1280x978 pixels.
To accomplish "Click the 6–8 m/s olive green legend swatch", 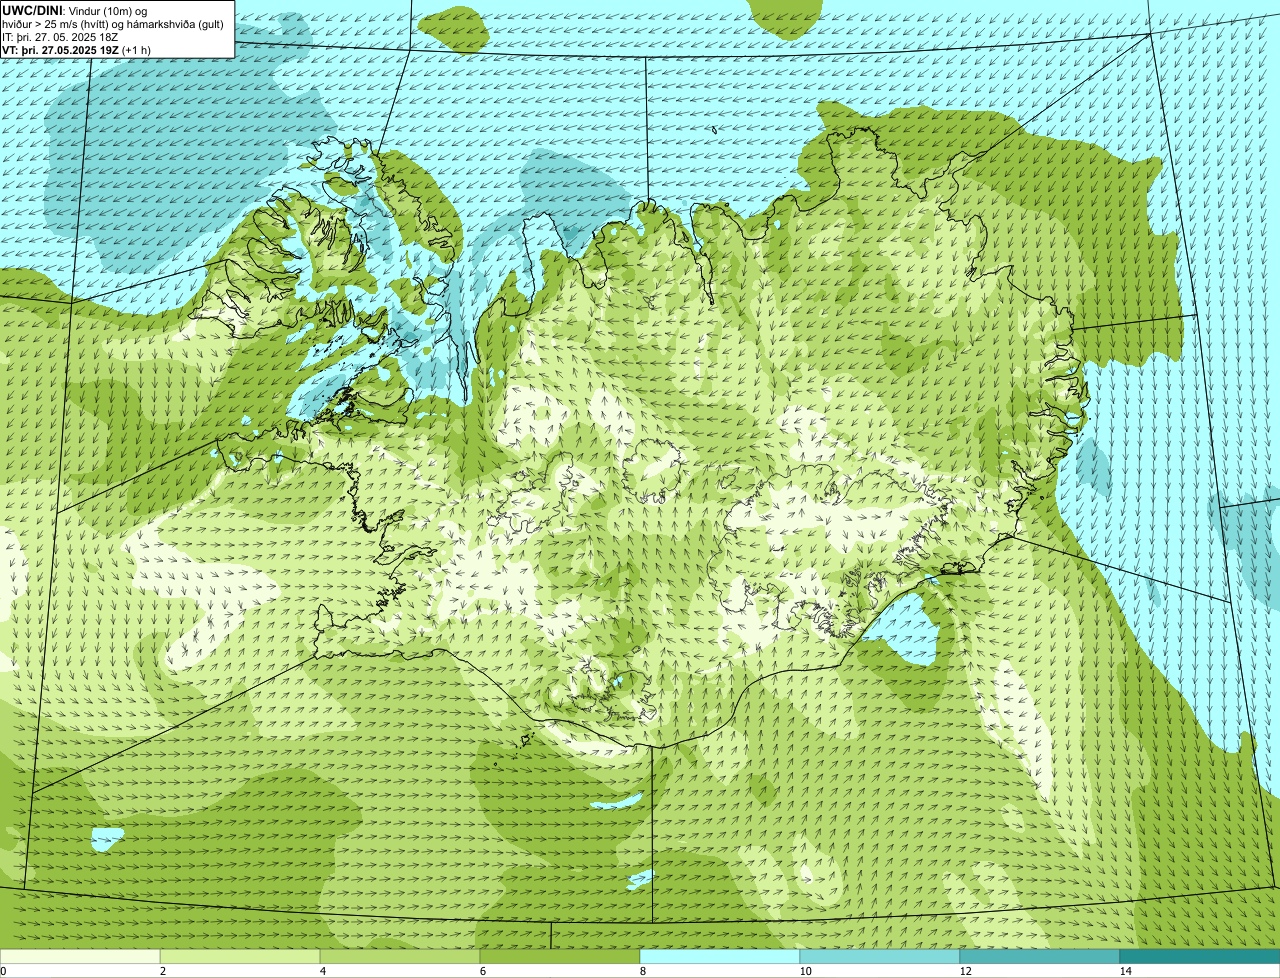I will click(560, 956).
